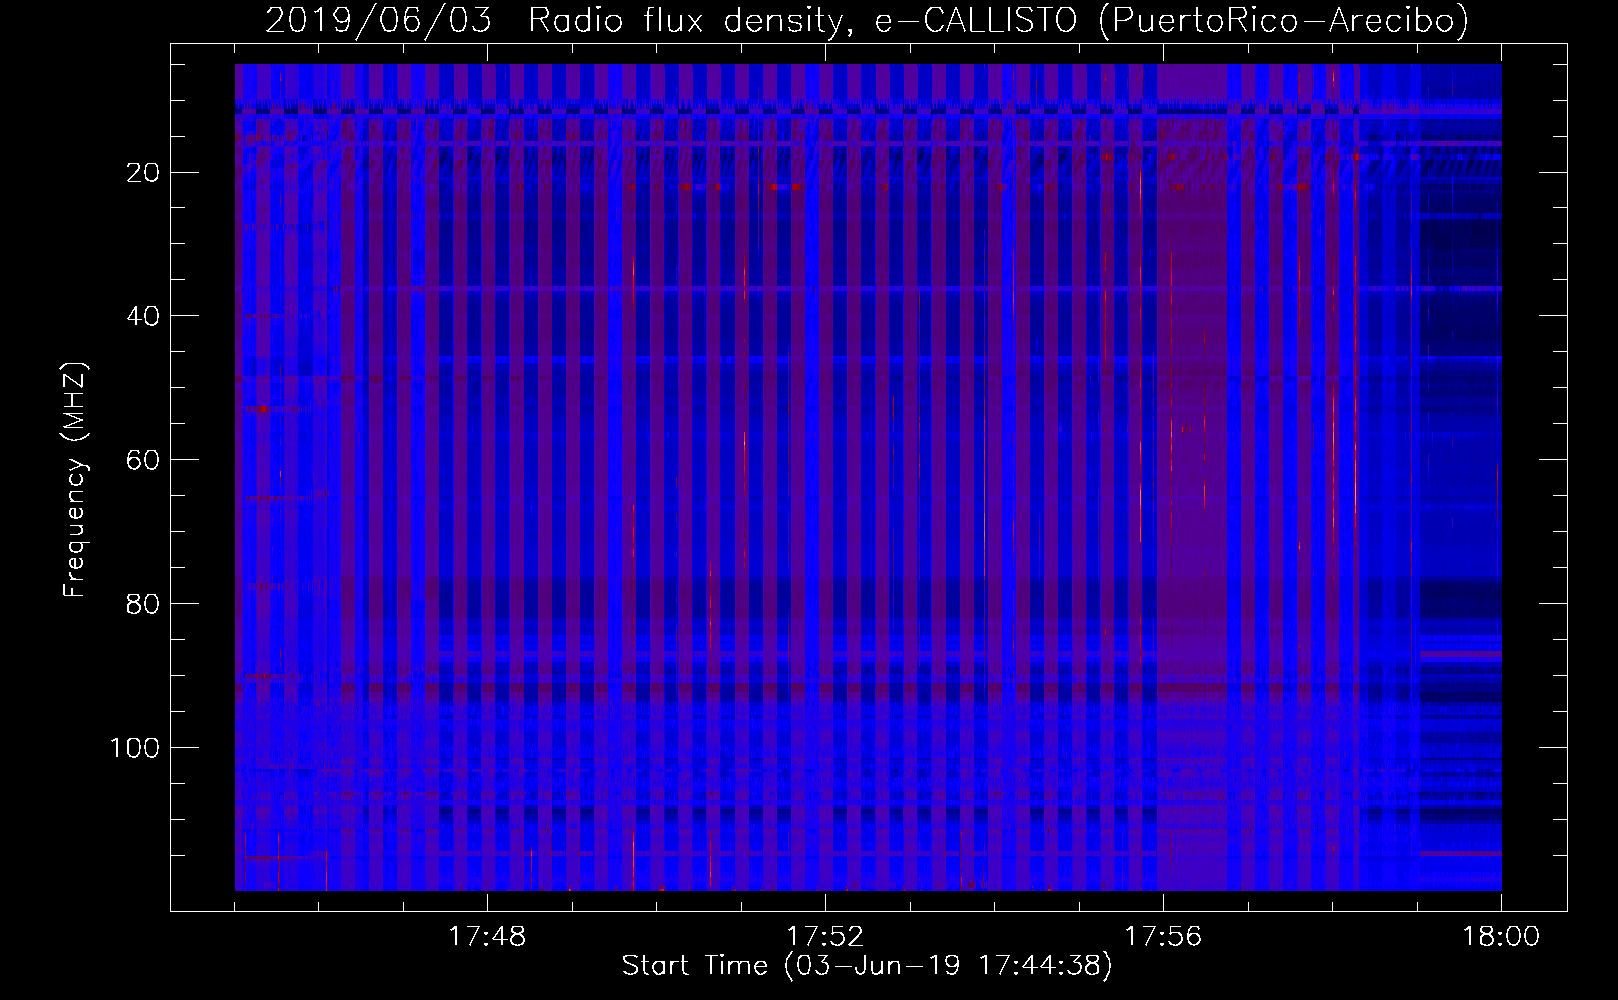Click the 18:00 time tick label
Screen dimensions: 1618x1000
[x=1501, y=937]
